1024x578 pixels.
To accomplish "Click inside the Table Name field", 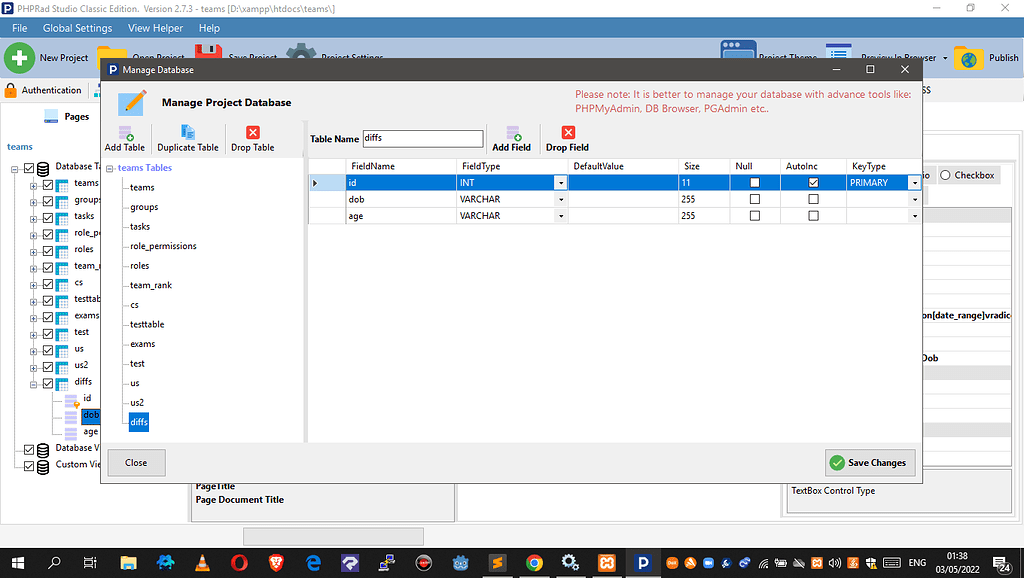I will pos(422,138).
